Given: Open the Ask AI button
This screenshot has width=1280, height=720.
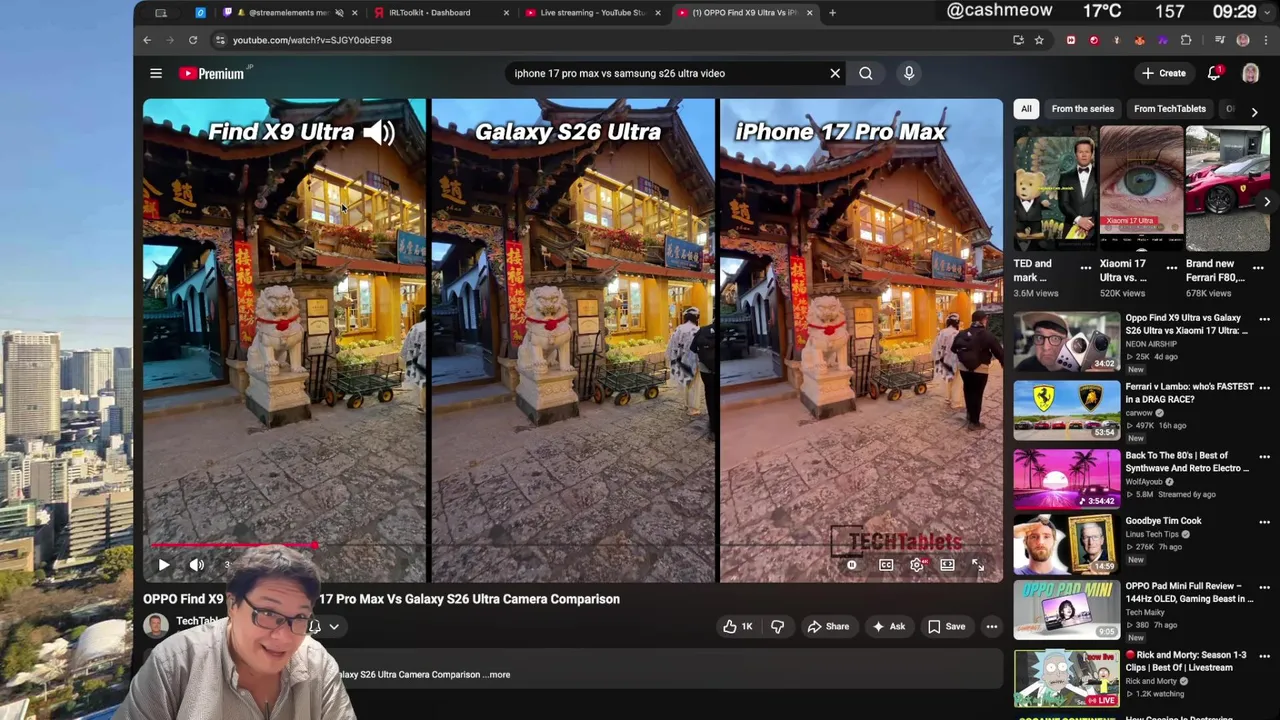Looking at the screenshot, I should (x=888, y=627).
